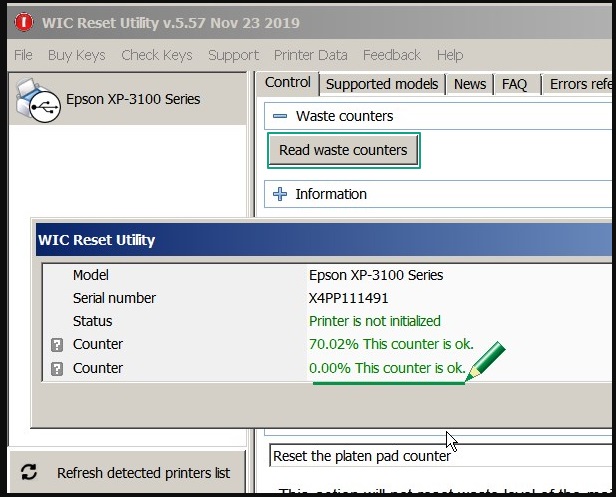The height and width of the screenshot is (497, 616).
Task: Open the Support menu
Action: click(x=233, y=55)
